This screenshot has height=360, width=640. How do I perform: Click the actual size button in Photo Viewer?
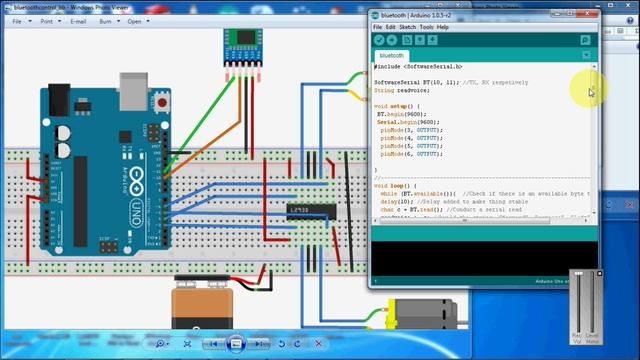187,344
